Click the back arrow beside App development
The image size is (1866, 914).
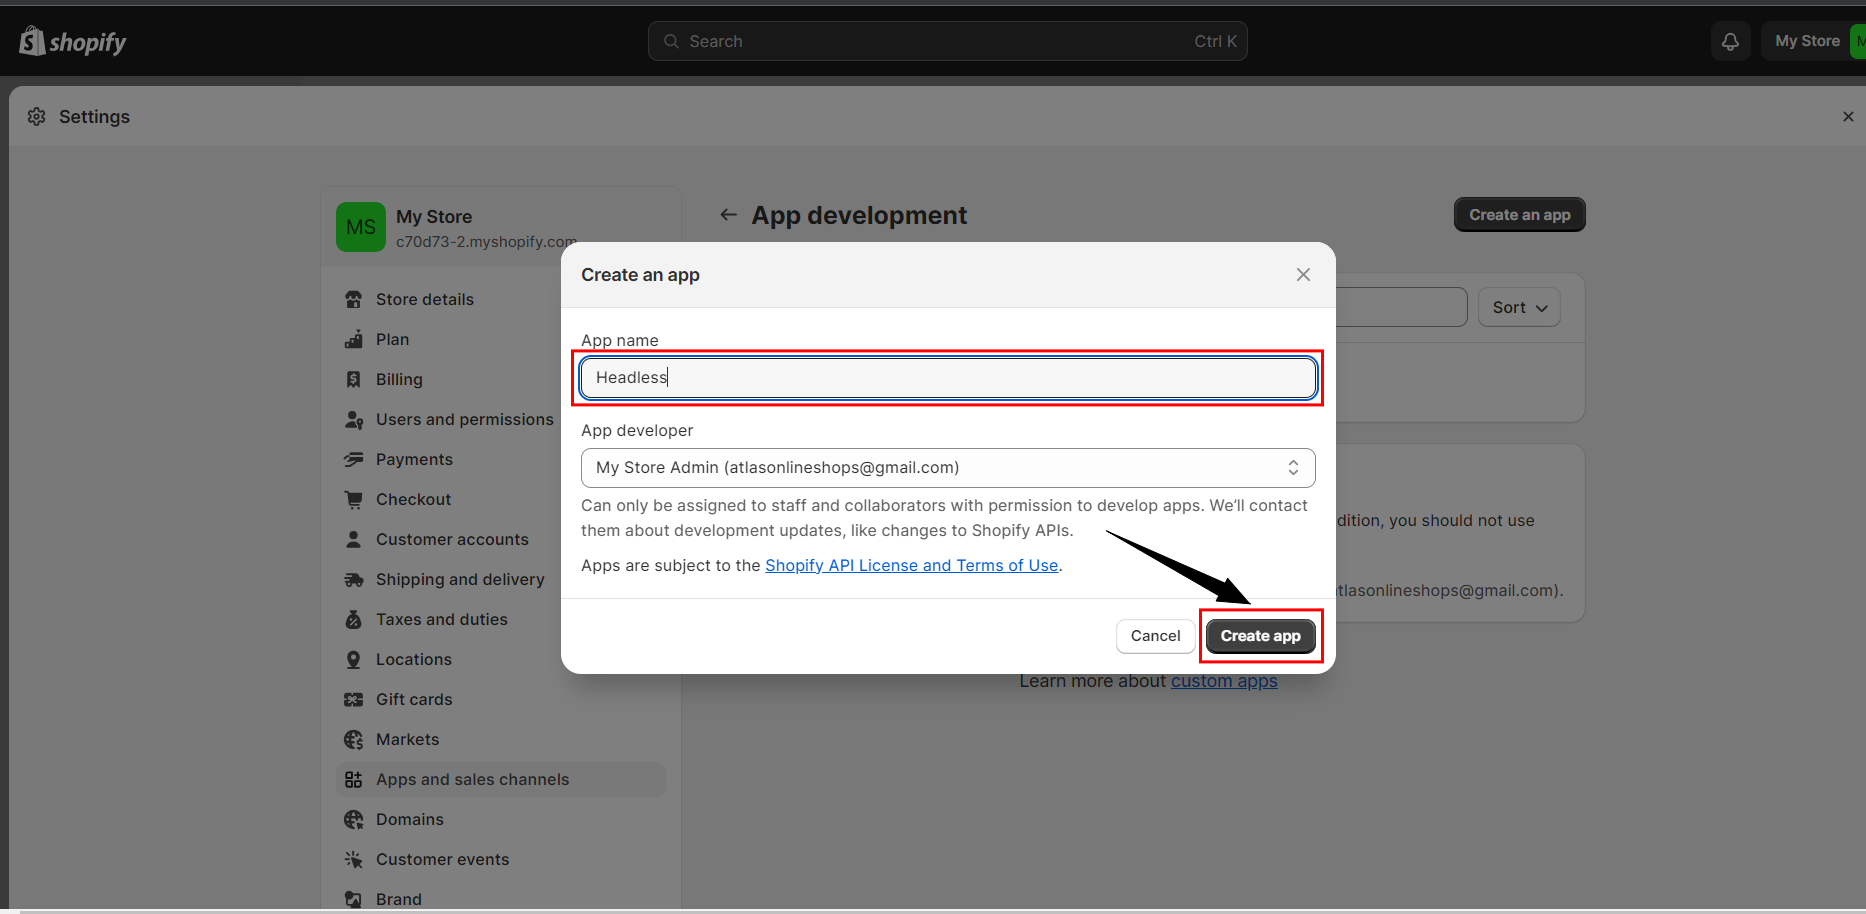click(729, 215)
